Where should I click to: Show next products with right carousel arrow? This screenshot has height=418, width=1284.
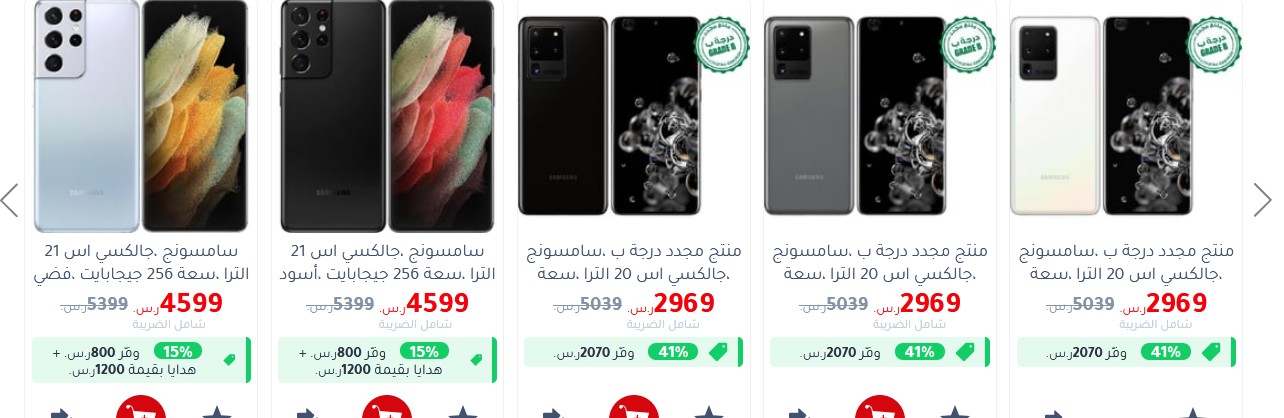pyautogui.click(x=1262, y=200)
